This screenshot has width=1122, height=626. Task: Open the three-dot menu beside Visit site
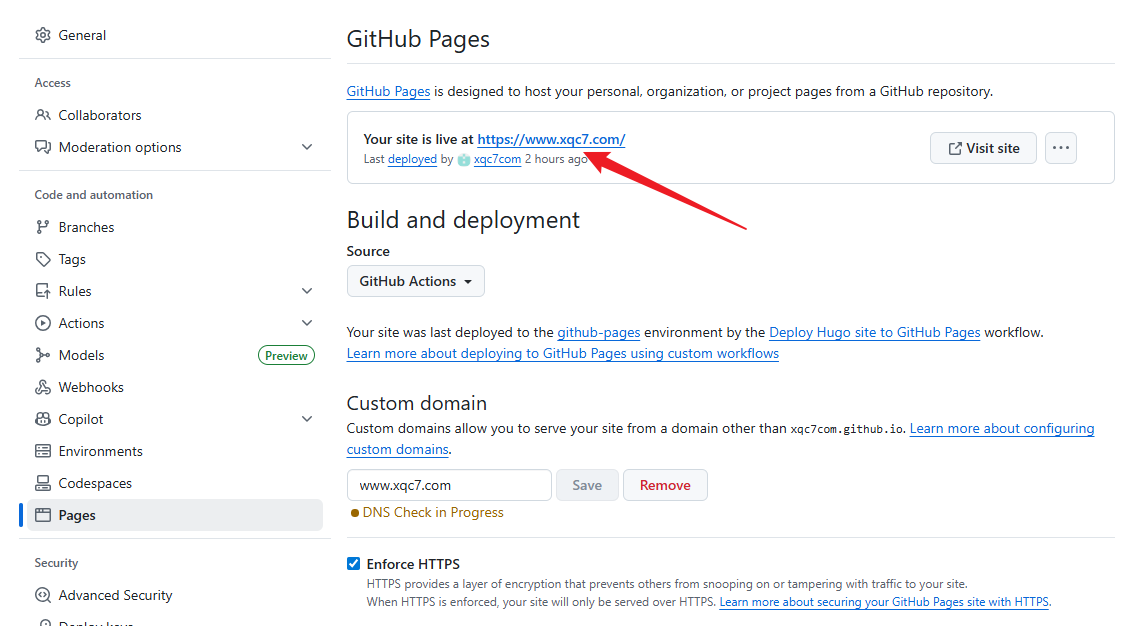[x=1061, y=148]
